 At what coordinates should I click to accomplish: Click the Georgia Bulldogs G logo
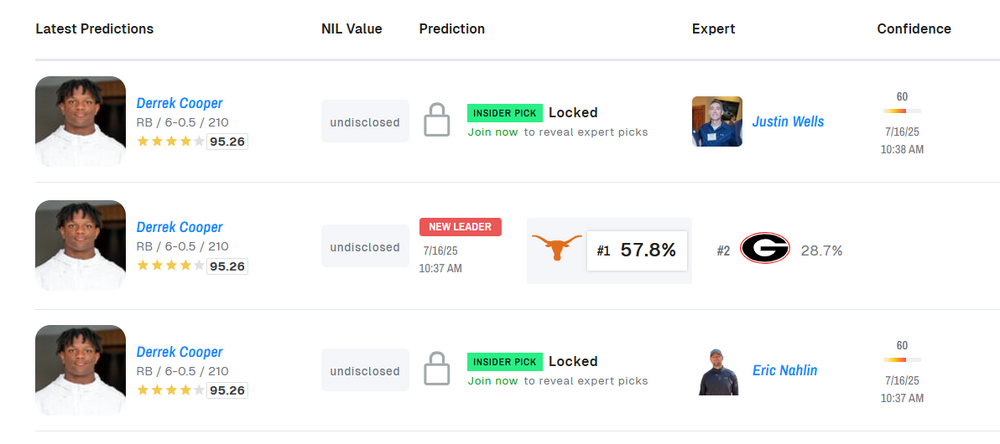point(765,249)
